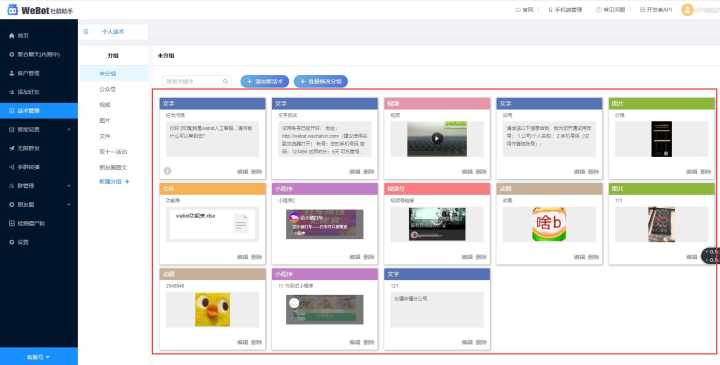Select the 图片 group in the group list

(105, 120)
